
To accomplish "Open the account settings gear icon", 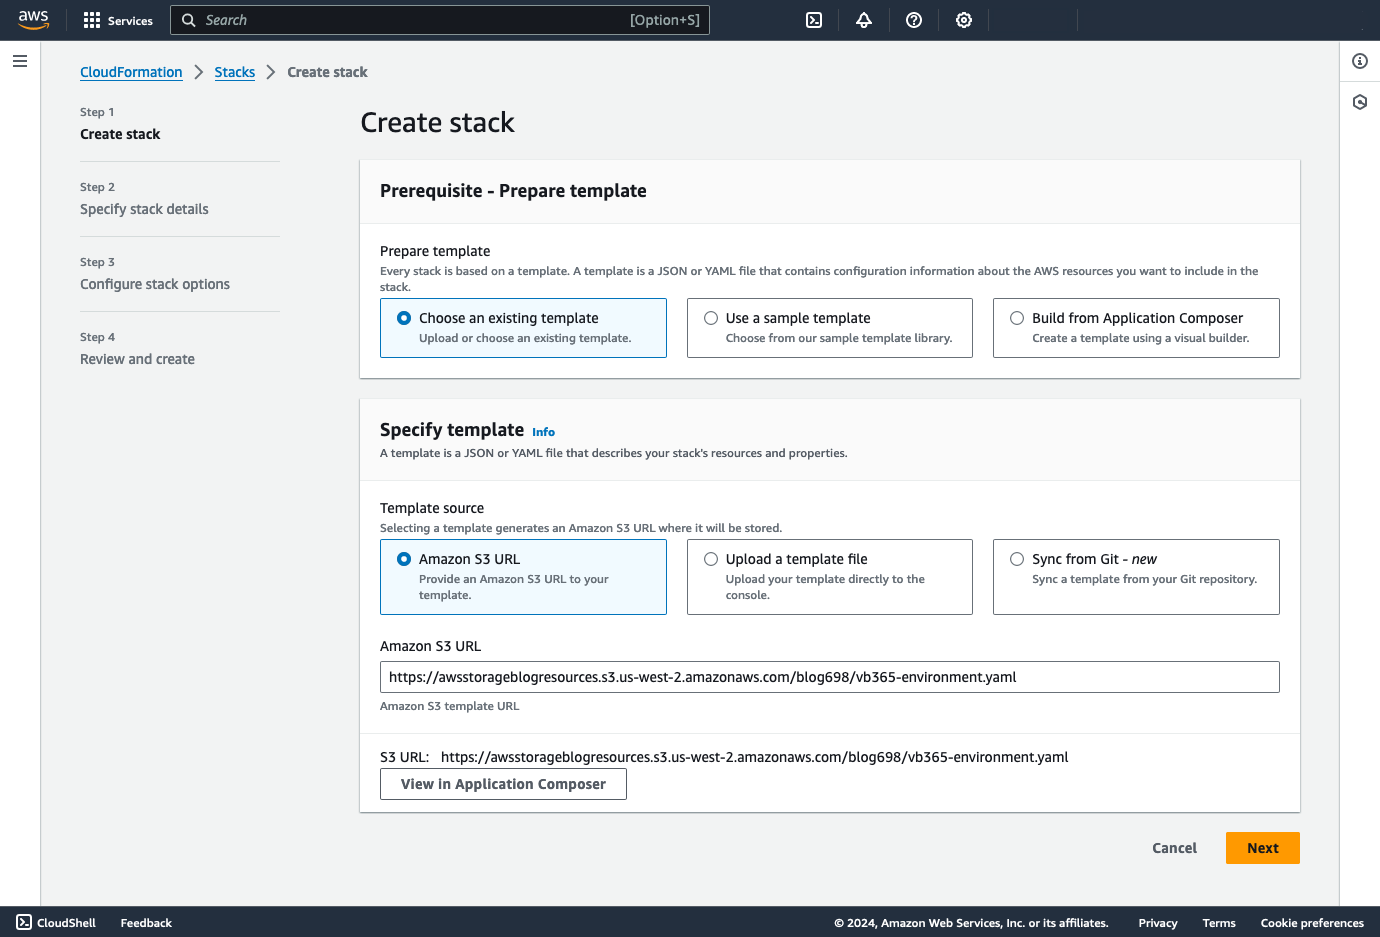I will coord(963,19).
